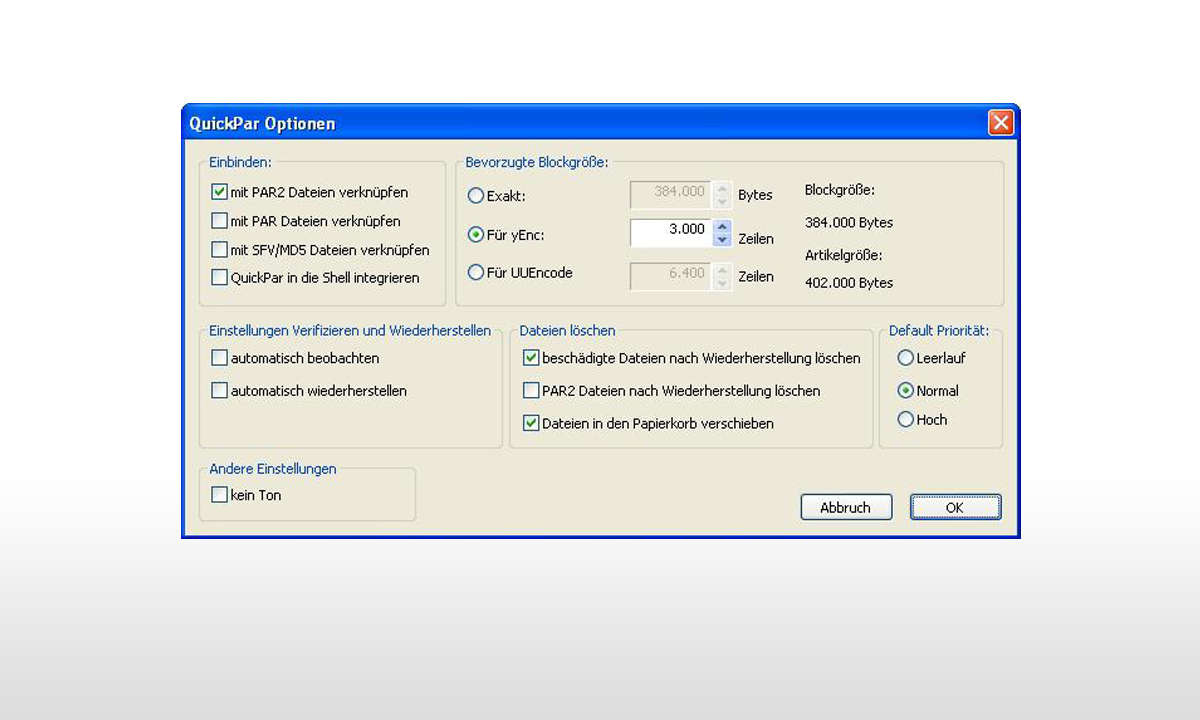Select the "Für yEnc" radio button
Screen dimensions: 1200x720
(476, 235)
